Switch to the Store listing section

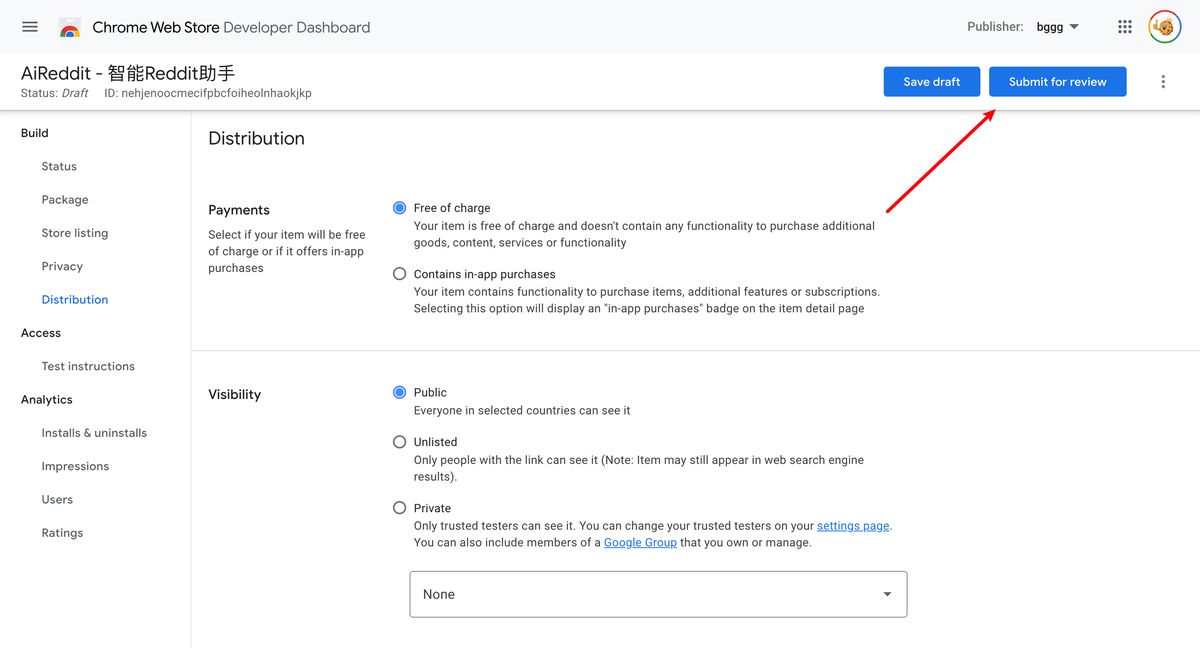(x=74, y=232)
